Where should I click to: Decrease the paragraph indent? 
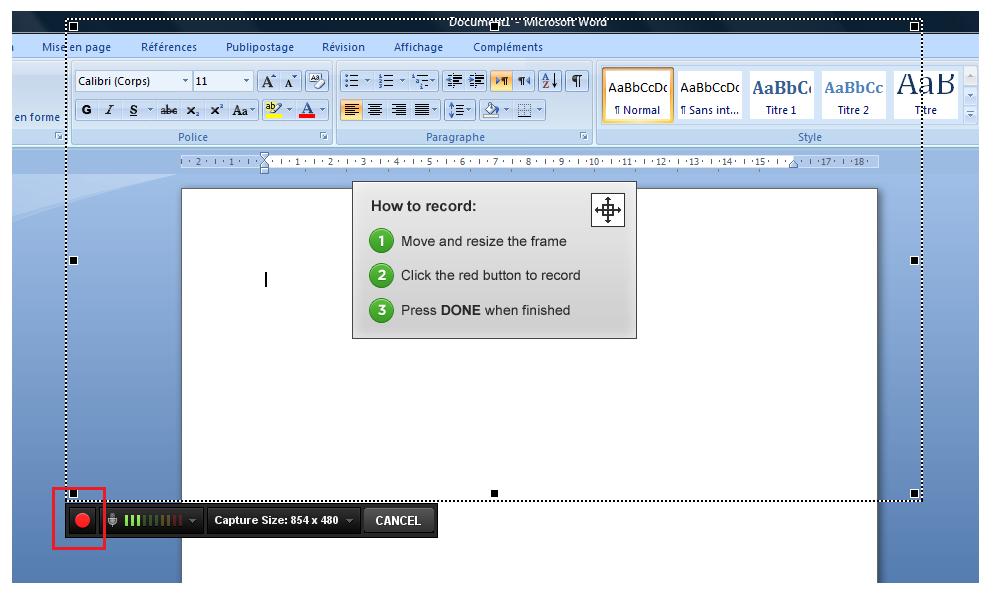[454, 81]
